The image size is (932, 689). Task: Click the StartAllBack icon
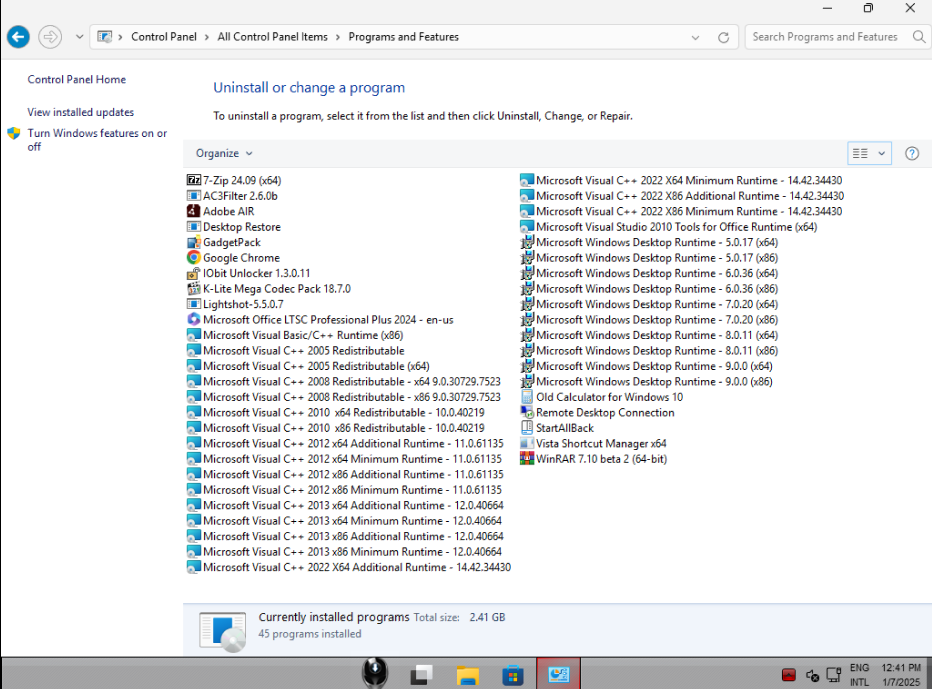pos(527,427)
